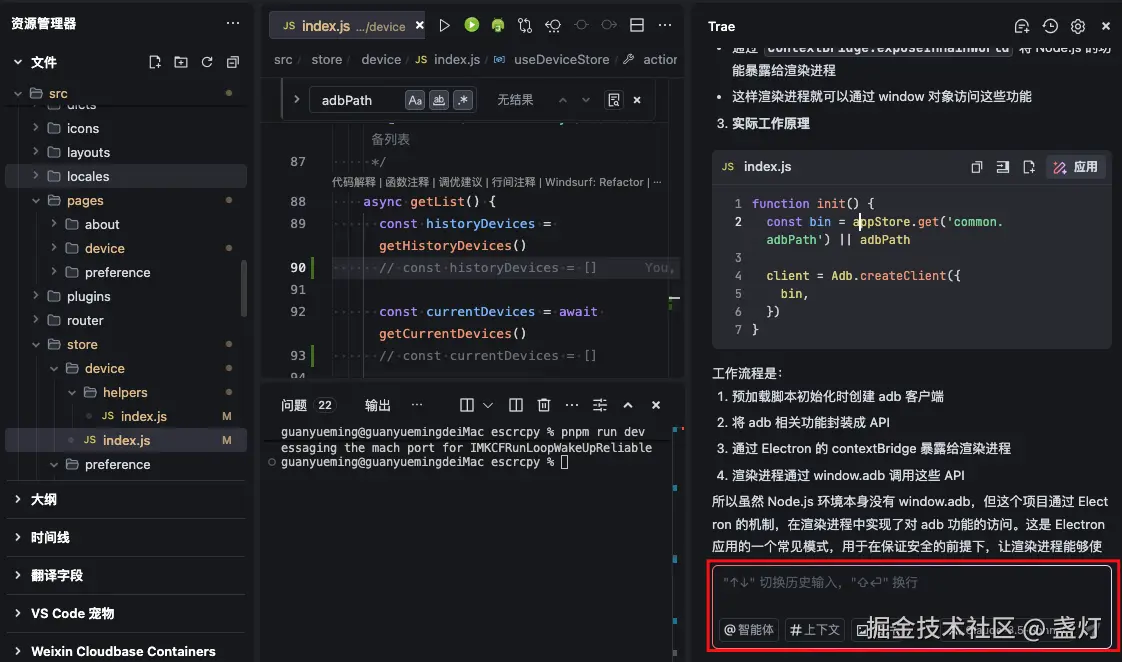This screenshot has width=1122, height=662.
Task: Collapse the pages folder
Action: click(x=35, y=200)
